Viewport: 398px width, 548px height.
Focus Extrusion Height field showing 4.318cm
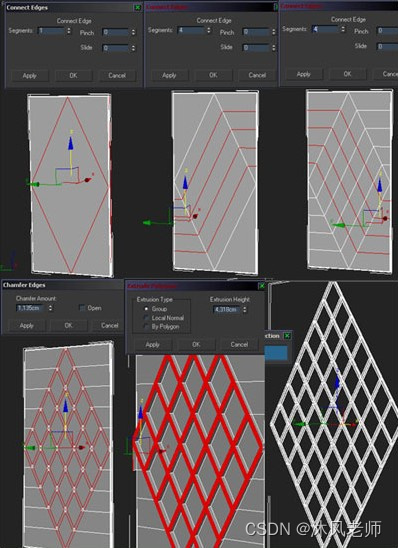[x=227, y=309]
